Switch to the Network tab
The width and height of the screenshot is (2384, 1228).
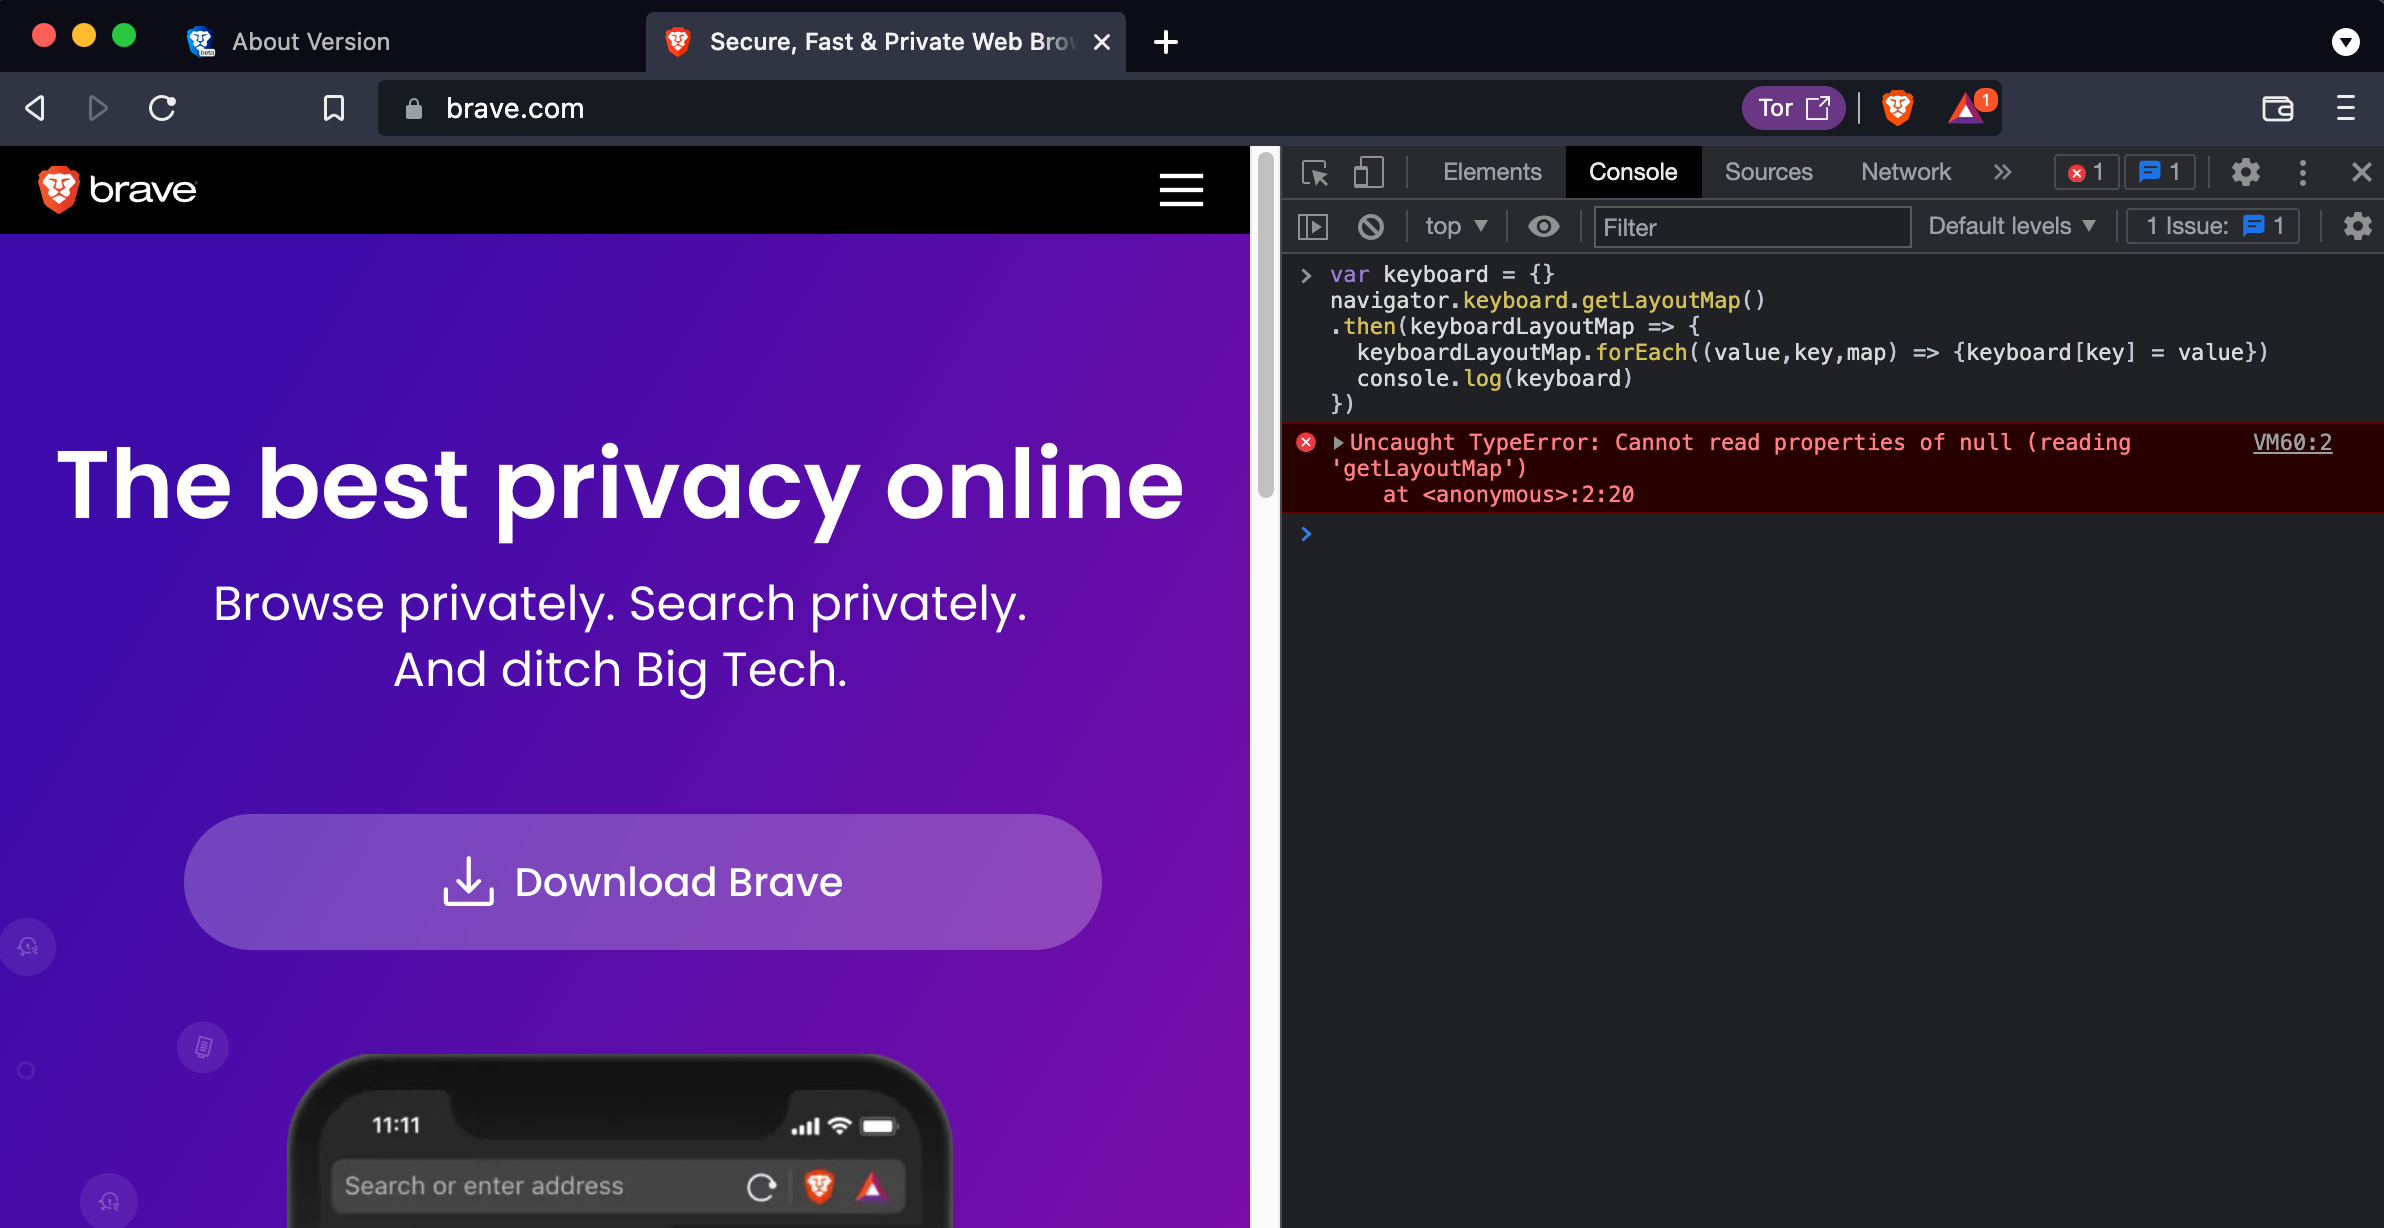pos(1904,172)
